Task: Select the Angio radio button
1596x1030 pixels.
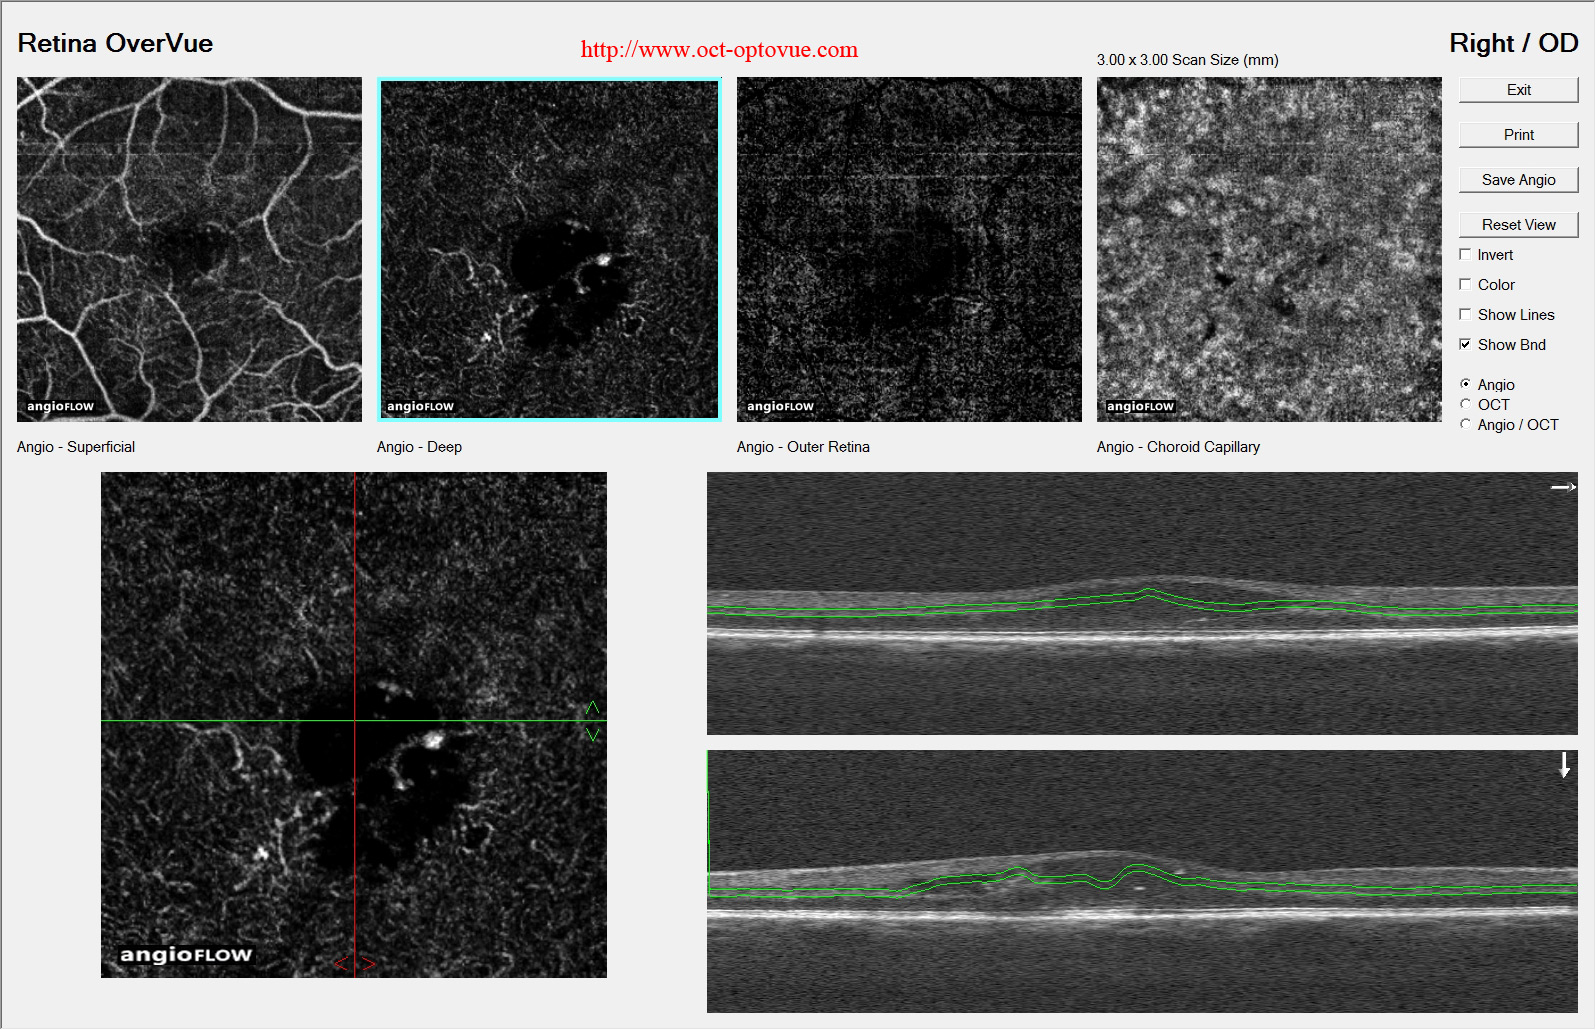Action: click(x=1465, y=385)
